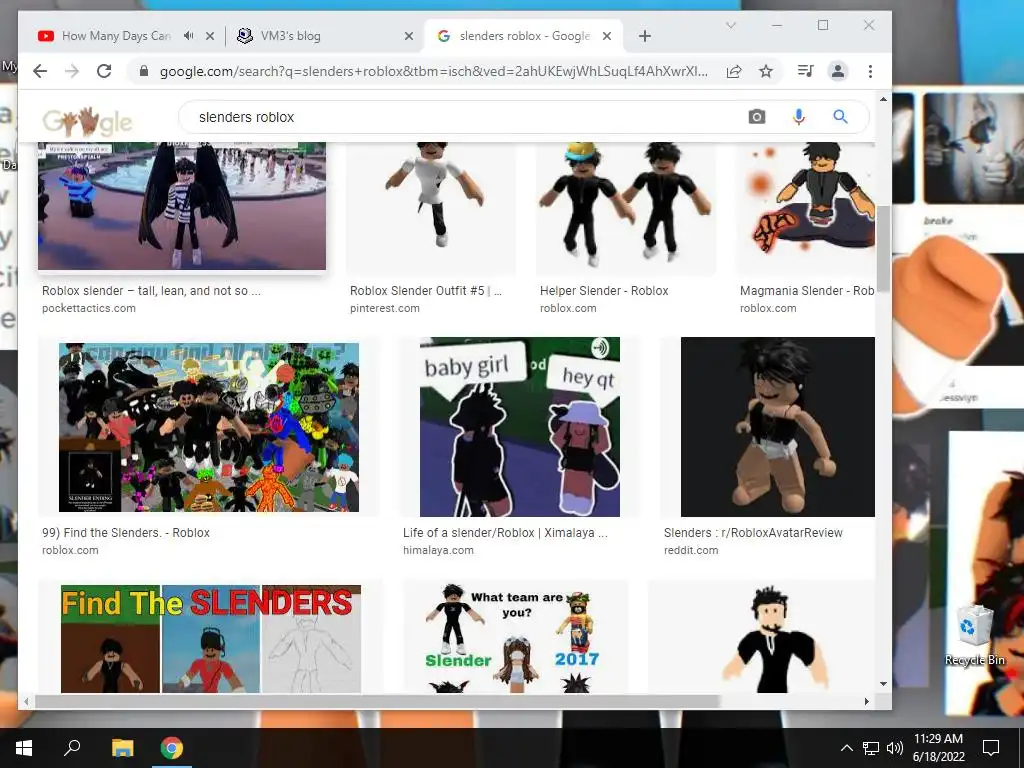Click the scroll right arrow
The width and height of the screenshot is (1024, 768).
[867, 701]
